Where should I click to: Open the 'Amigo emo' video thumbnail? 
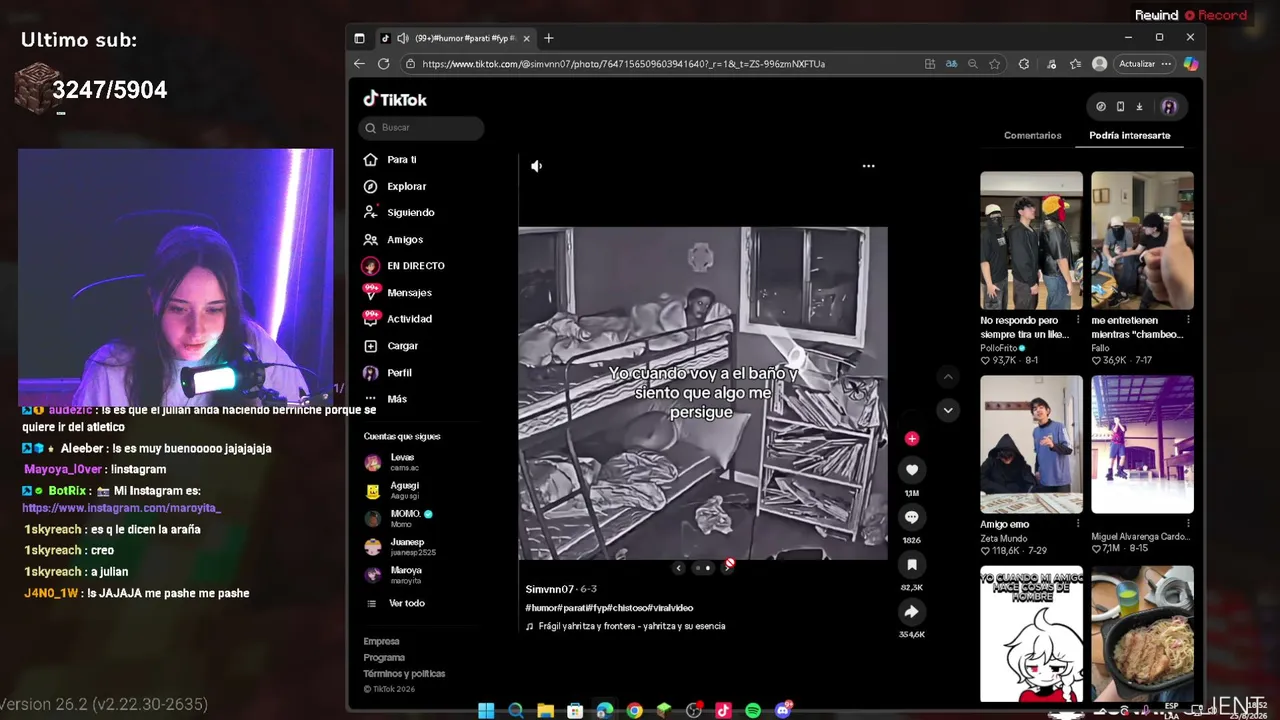point(1031,445)
